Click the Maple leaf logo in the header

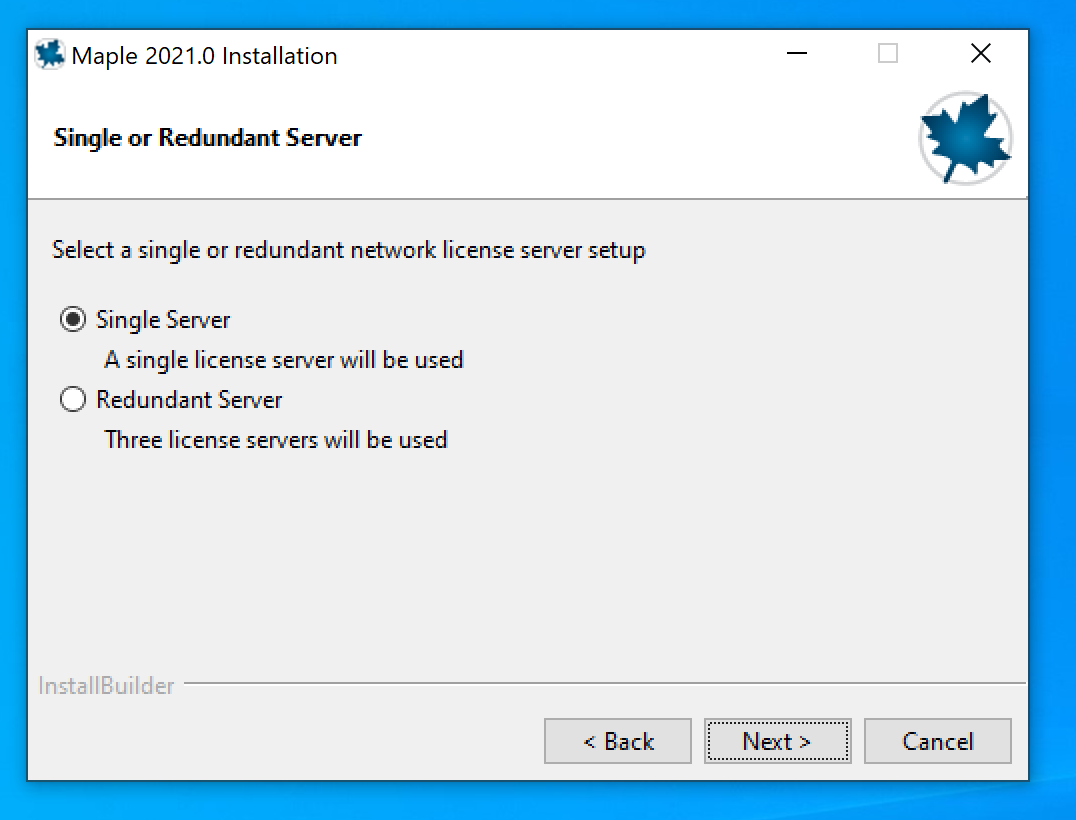tap(965, 139)
